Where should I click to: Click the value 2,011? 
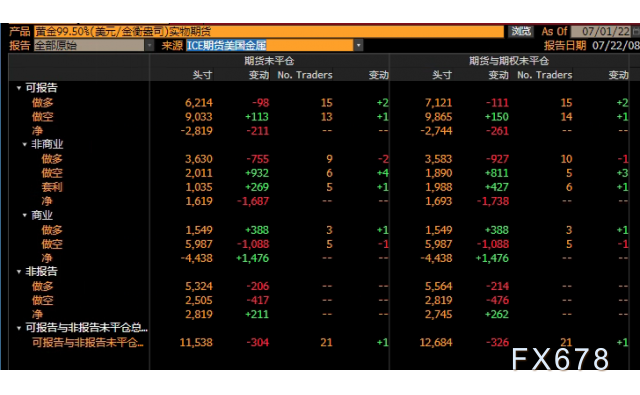pyautogui.click(x=199, y=173)
